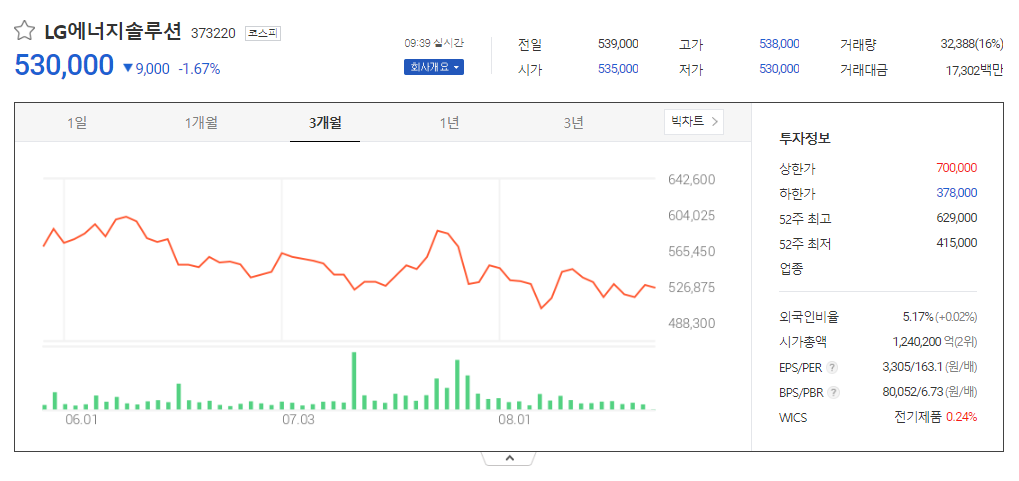This screenshot has height=481, width=1019.
Task: Click the 외국인비율 value 5.17%
Action: (x=918, y=317)
